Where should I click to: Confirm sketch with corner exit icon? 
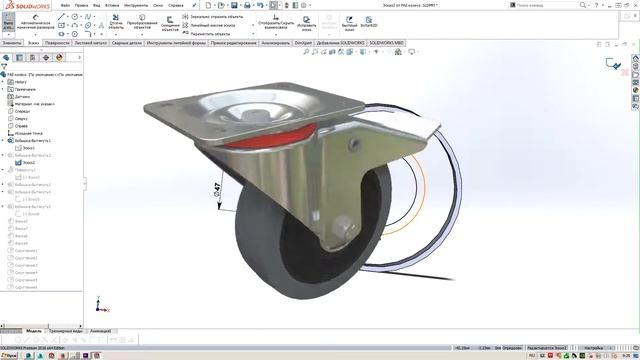[x=613, y=63]
